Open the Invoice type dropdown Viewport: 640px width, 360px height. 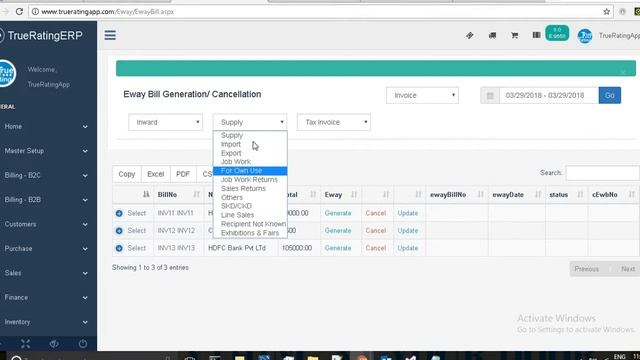click(422, 95)
